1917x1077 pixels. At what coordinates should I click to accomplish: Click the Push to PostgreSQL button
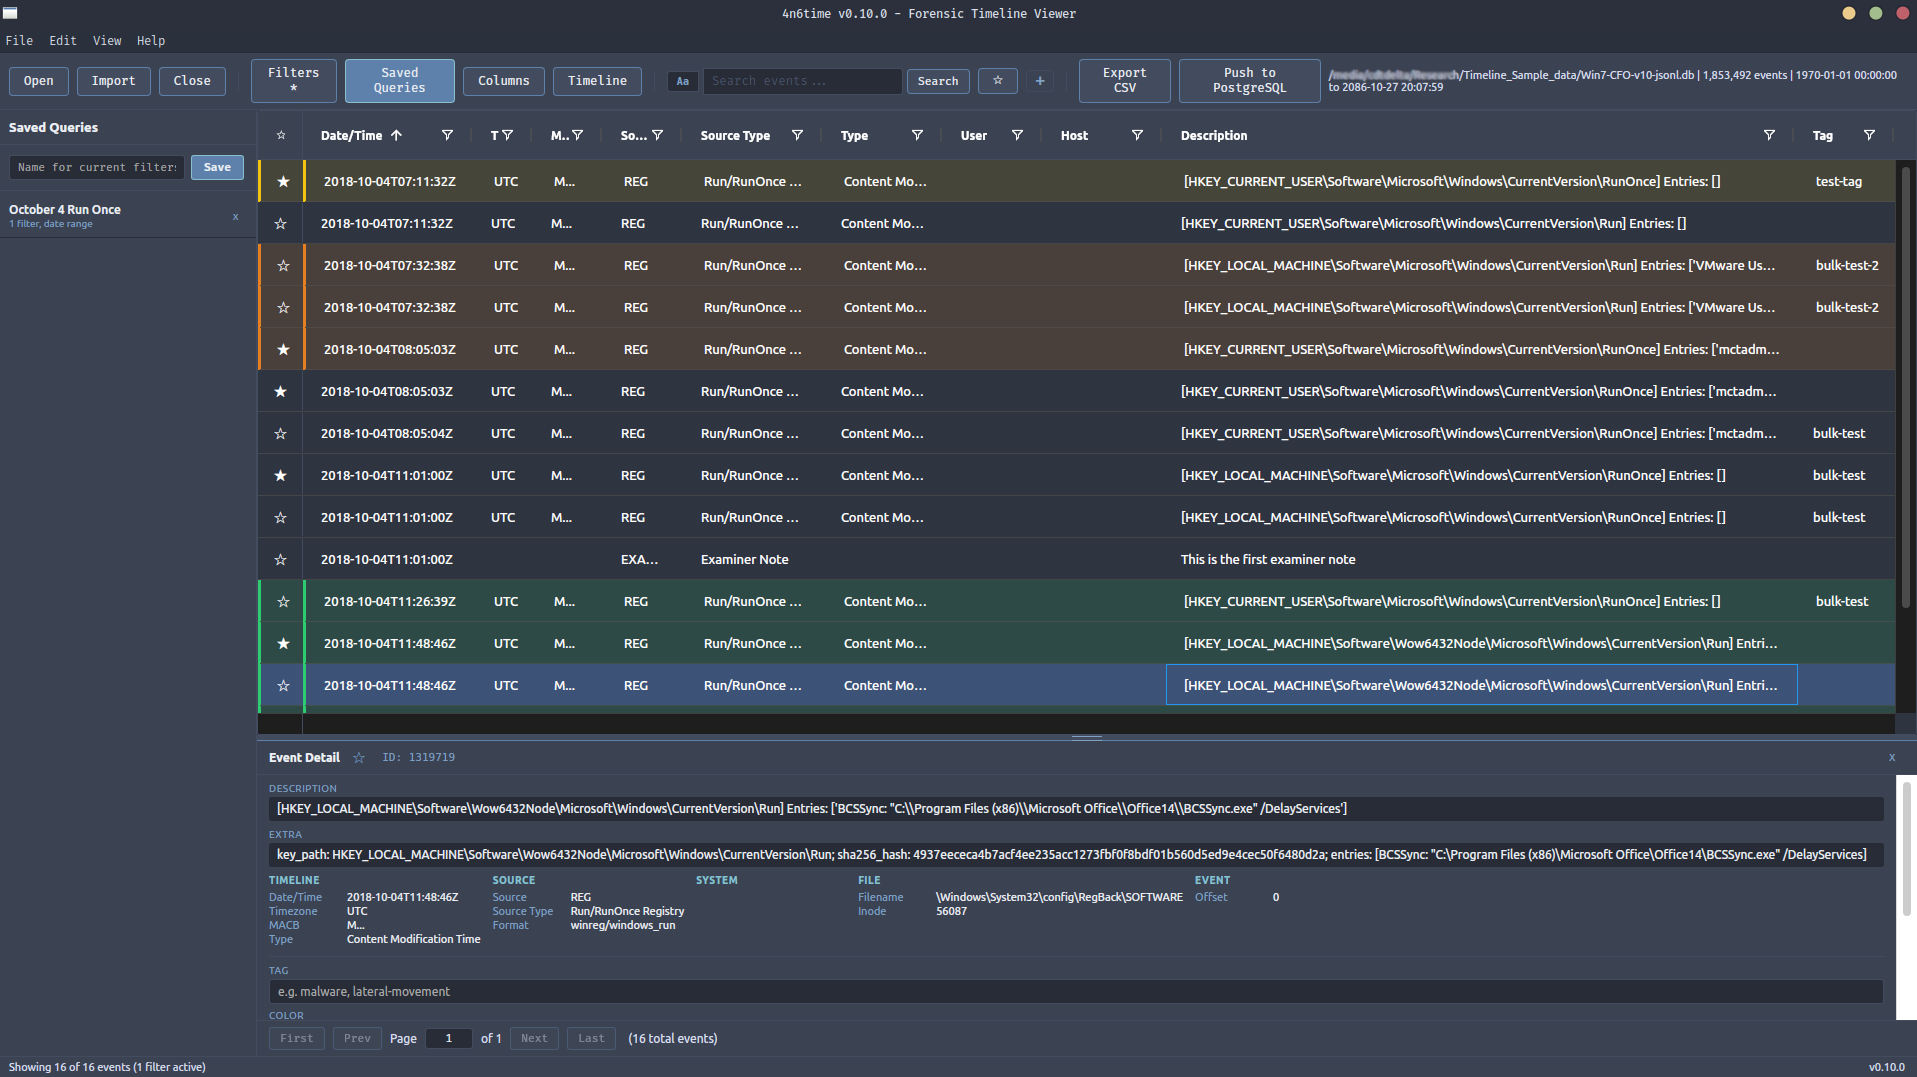pos(1249,81)
